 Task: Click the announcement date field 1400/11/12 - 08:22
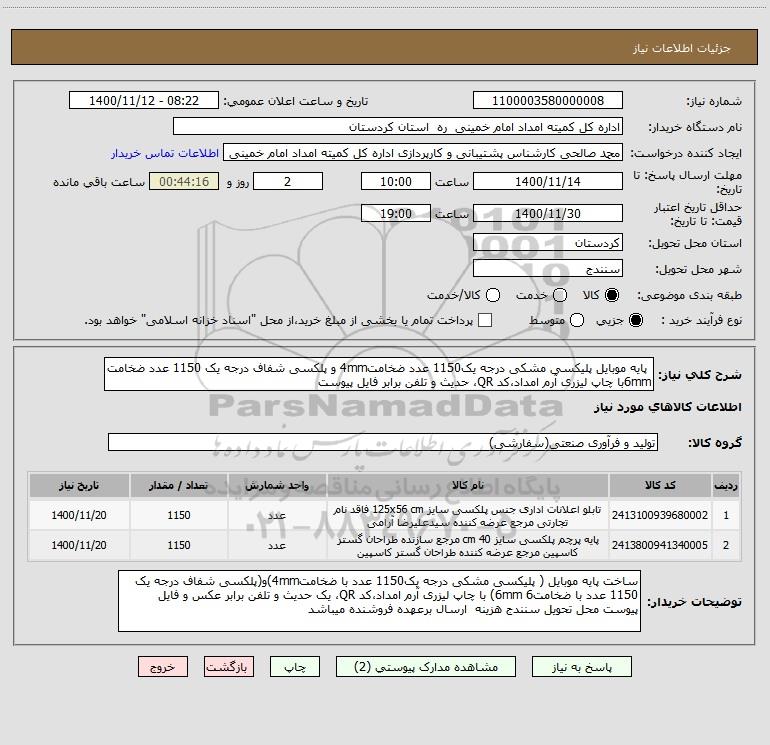point(144,101)
